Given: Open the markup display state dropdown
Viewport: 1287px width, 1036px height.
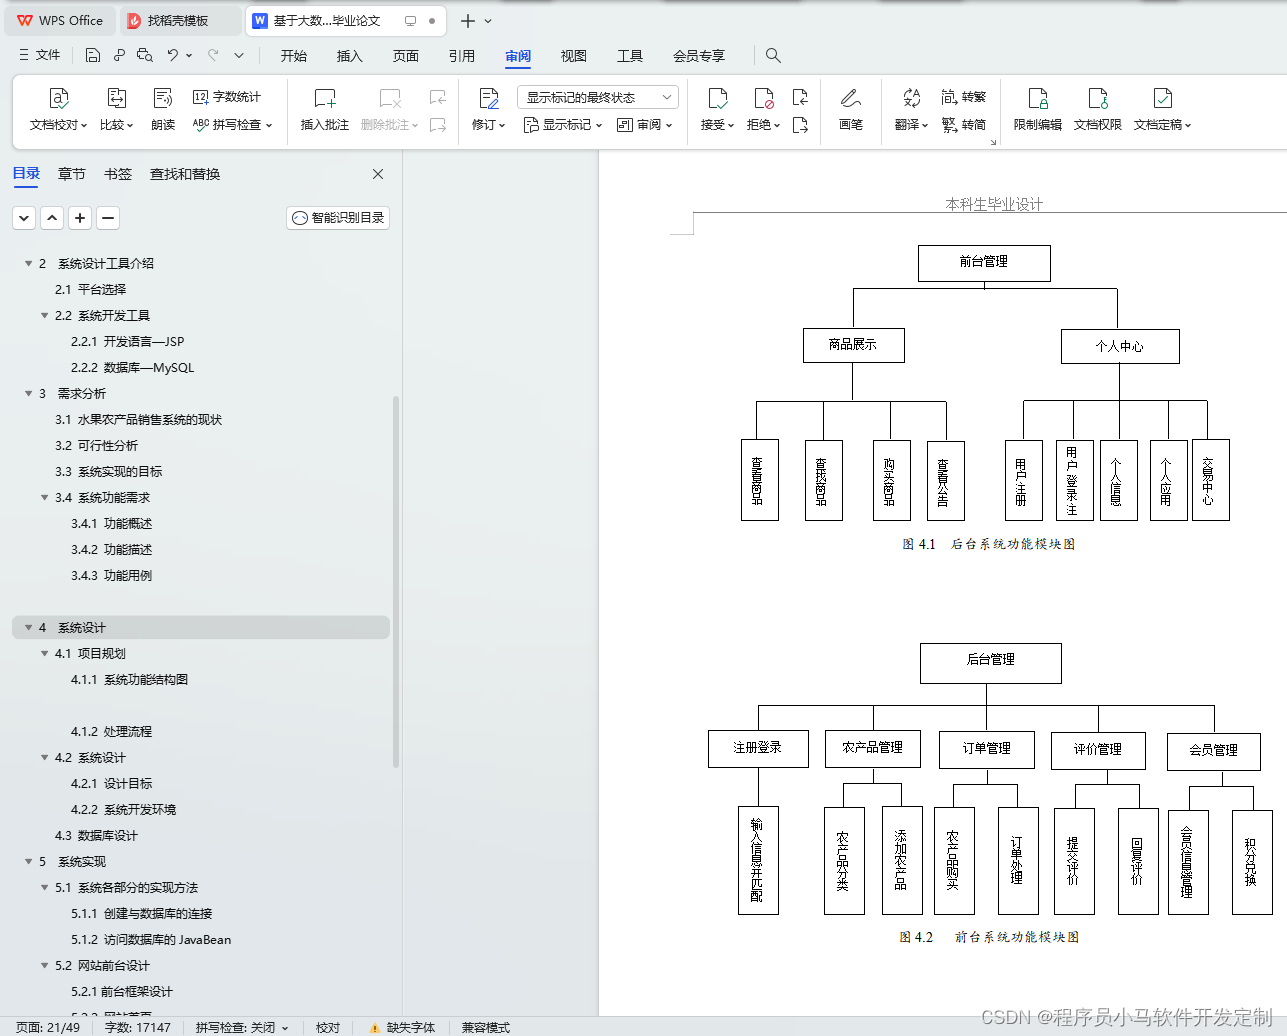Looking at the screenshot, I should pos(598,97).
